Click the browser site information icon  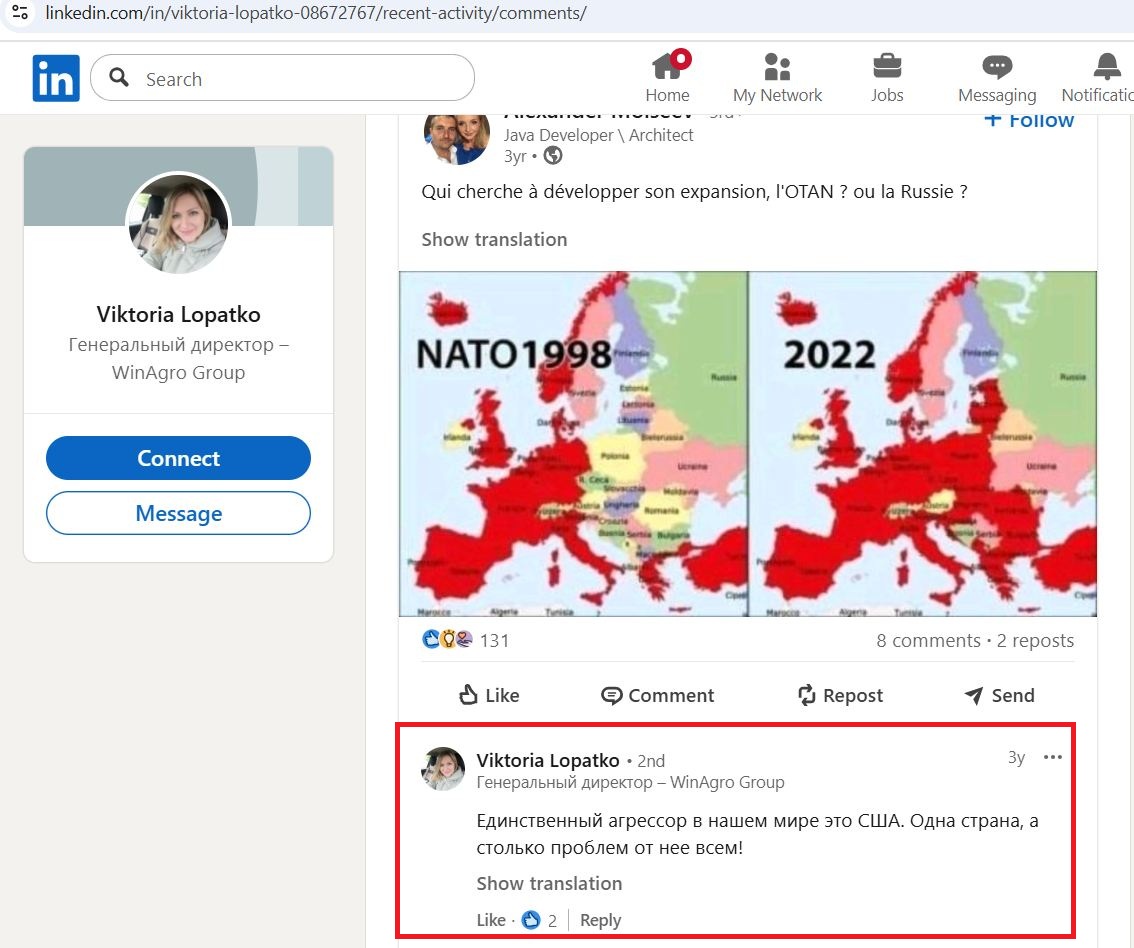[x=19, y=14]
